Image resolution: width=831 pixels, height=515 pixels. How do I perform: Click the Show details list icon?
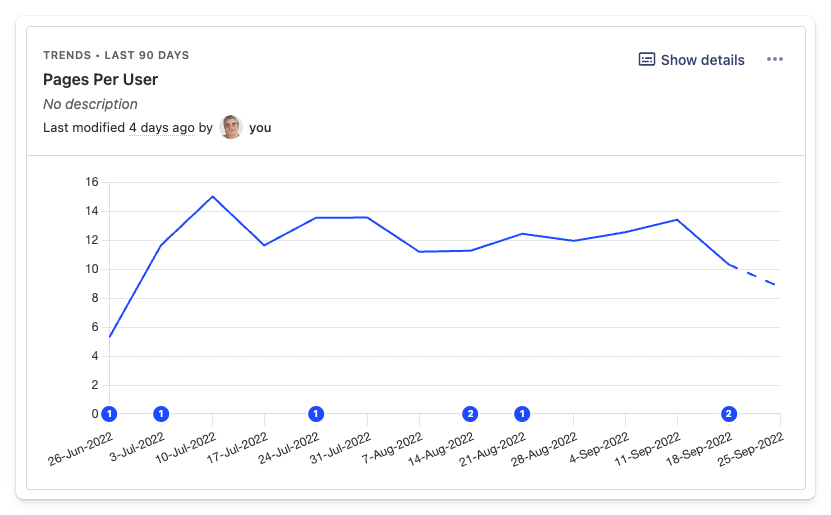[647, 60]
